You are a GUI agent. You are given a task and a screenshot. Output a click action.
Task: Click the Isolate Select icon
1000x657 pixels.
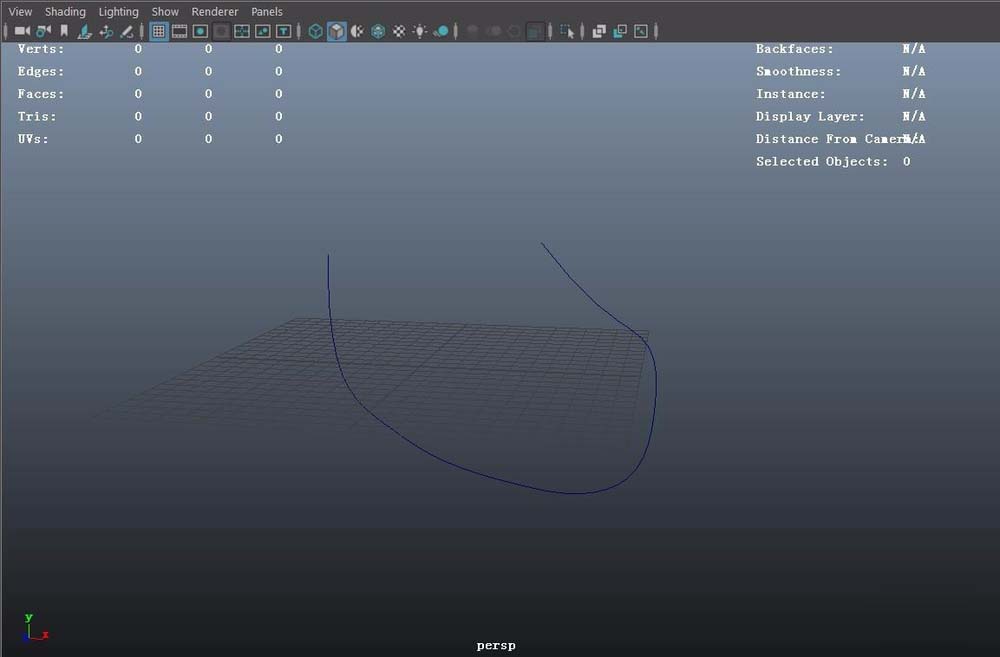566,31
